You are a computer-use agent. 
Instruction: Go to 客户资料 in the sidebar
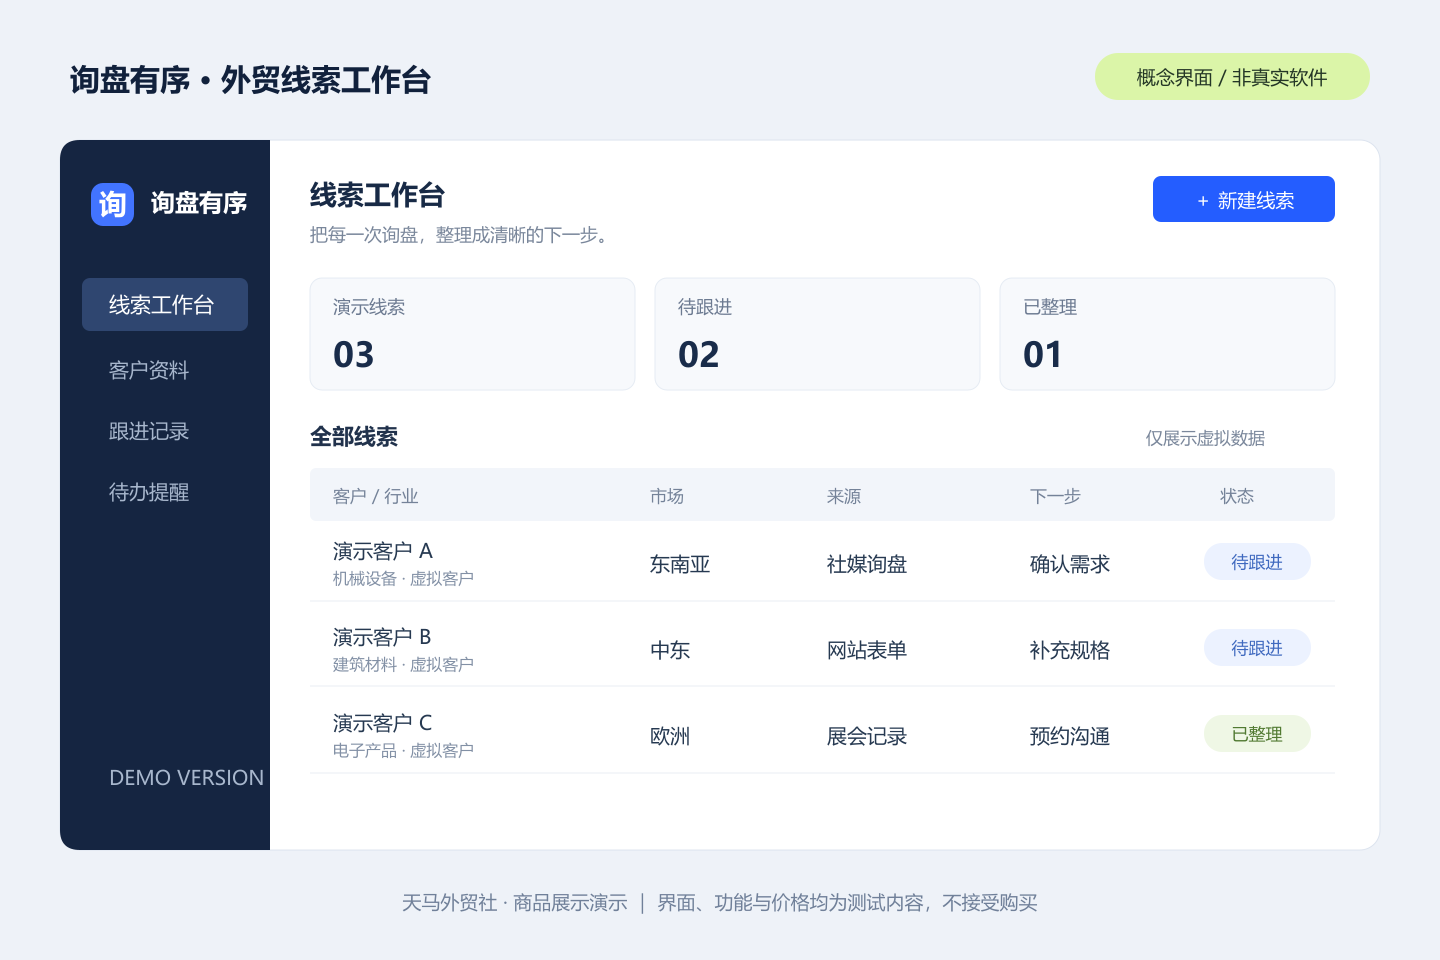[149, 370]
